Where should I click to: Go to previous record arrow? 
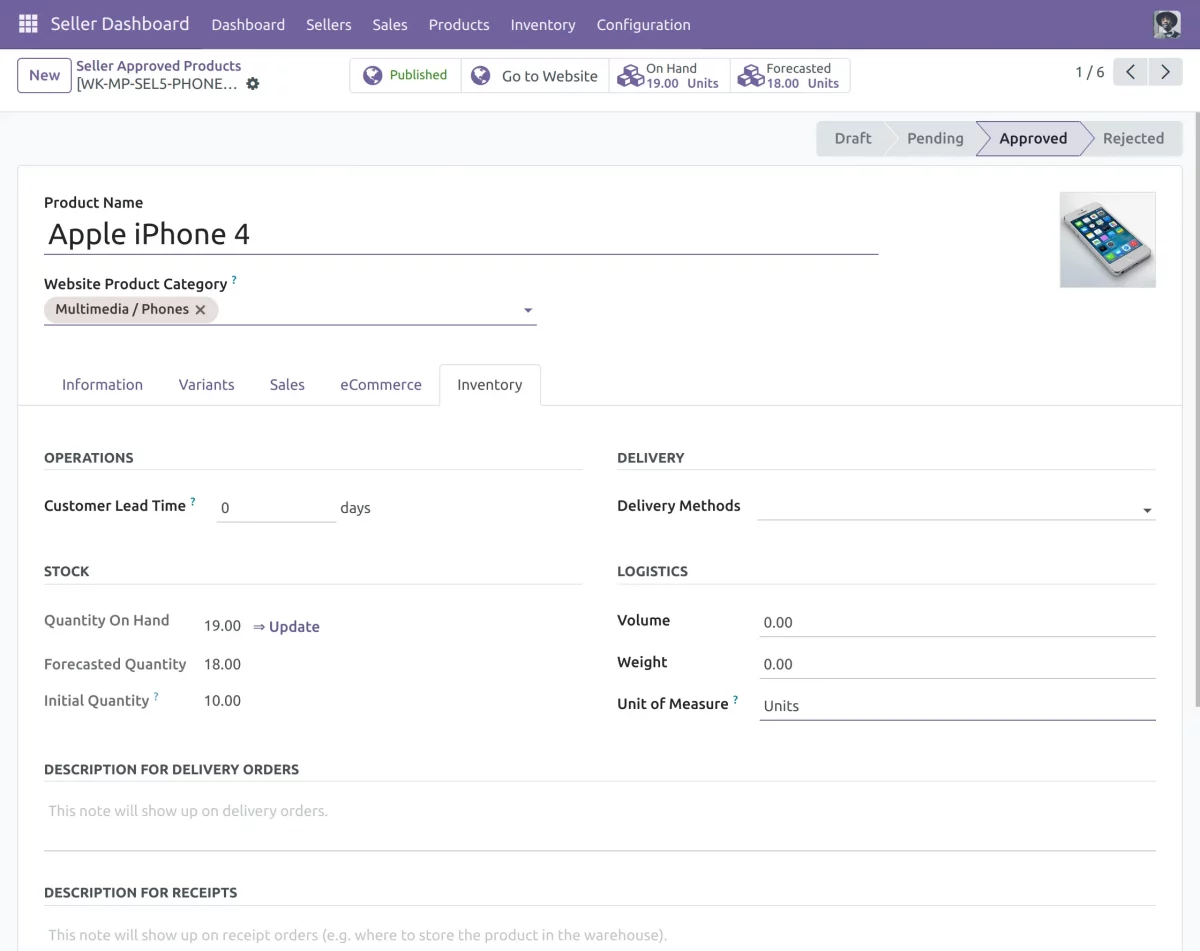(x=1130, y=72)
